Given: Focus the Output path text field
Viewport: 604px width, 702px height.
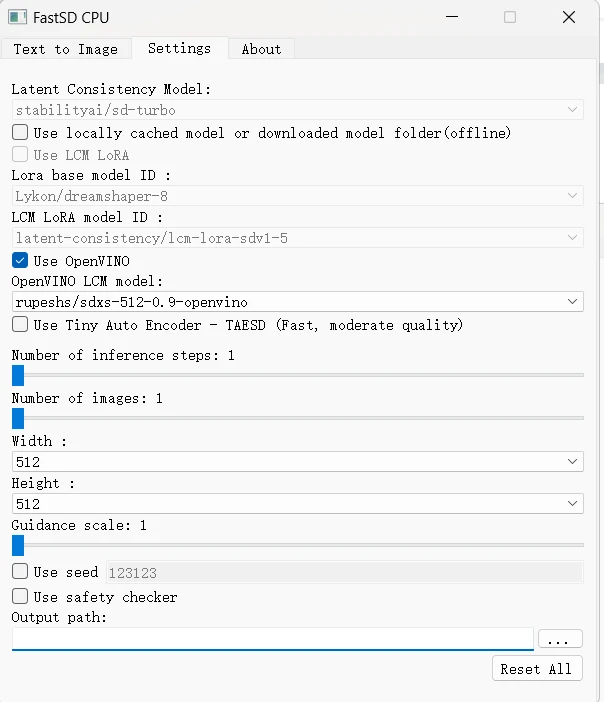Looking at the screenshot, I should [x=273, y=638].
